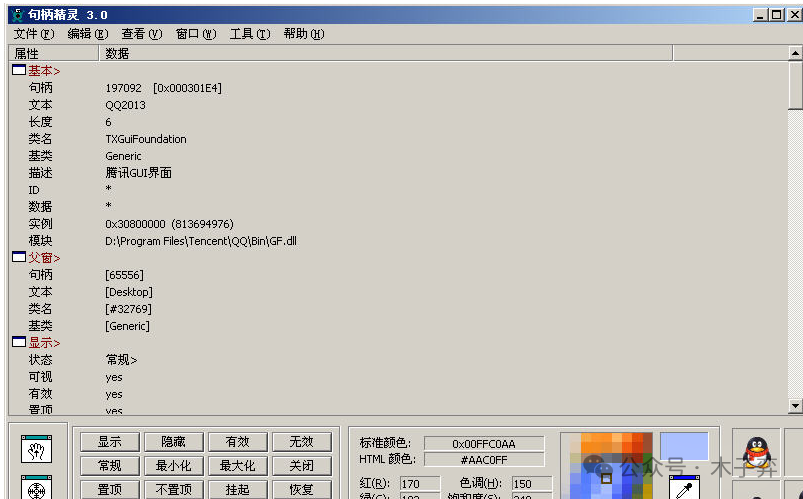803x499 pixels.
Task: Maximize the 句柄精灵 3.0 window
Action: tap(776, 15)
